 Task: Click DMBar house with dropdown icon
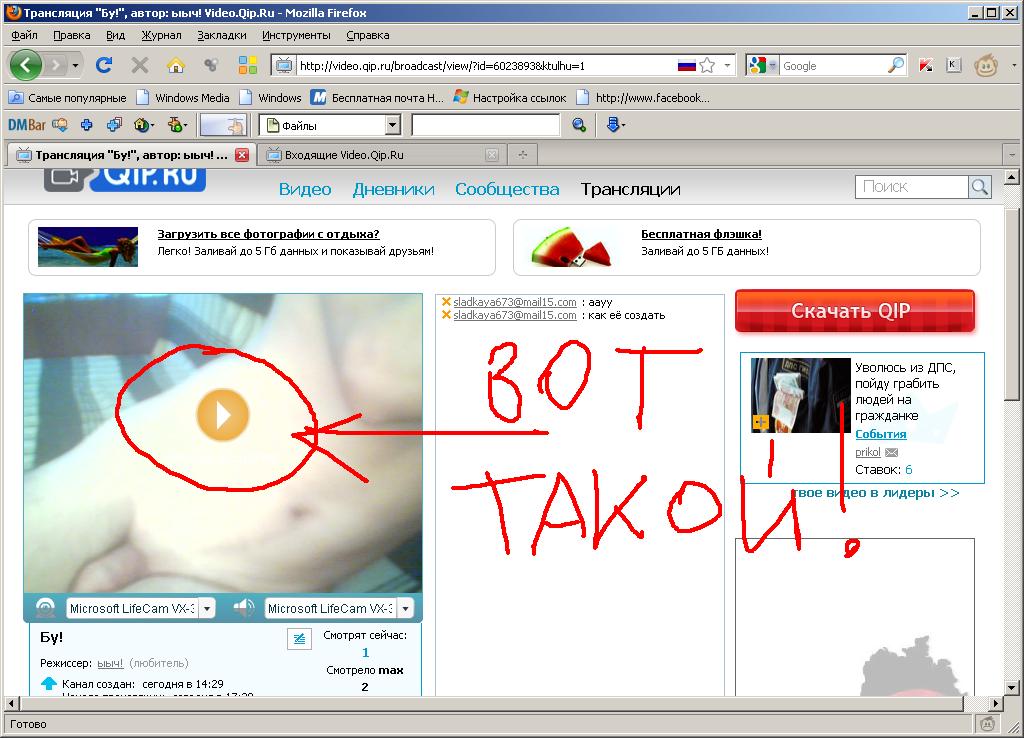coord(144,124)
